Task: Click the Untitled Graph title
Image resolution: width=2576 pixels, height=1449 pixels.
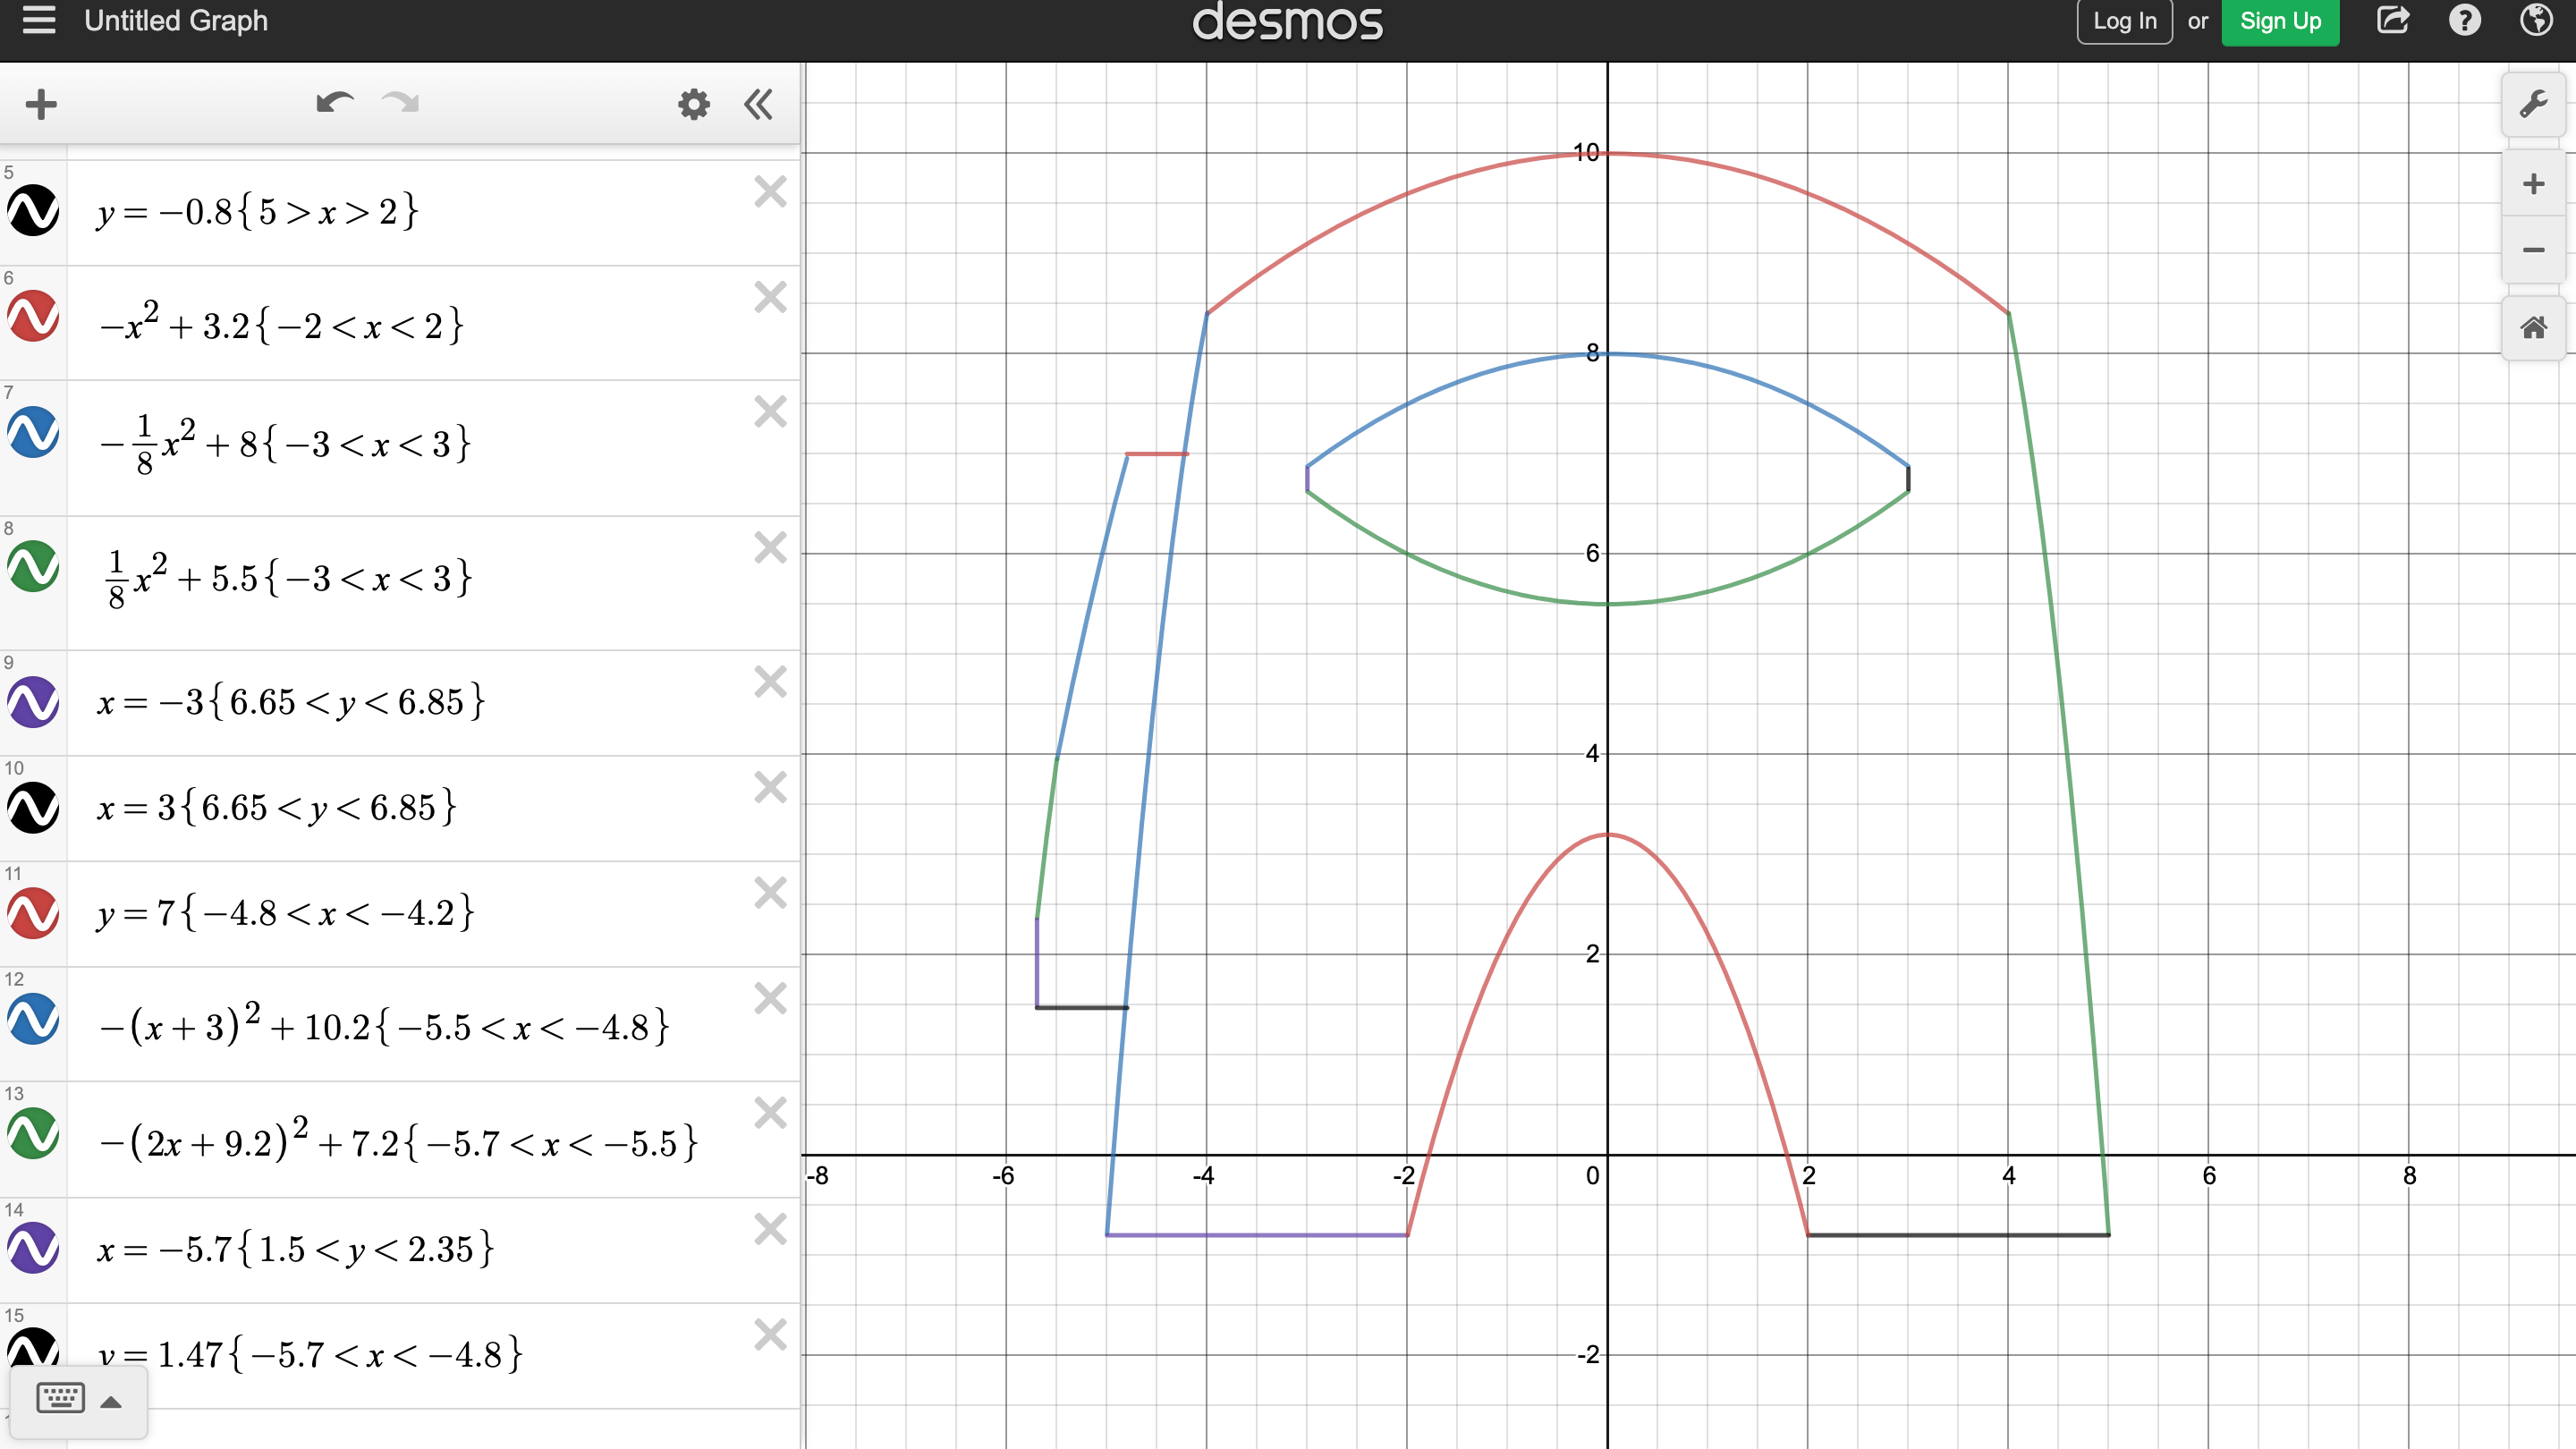Action: 176,21
